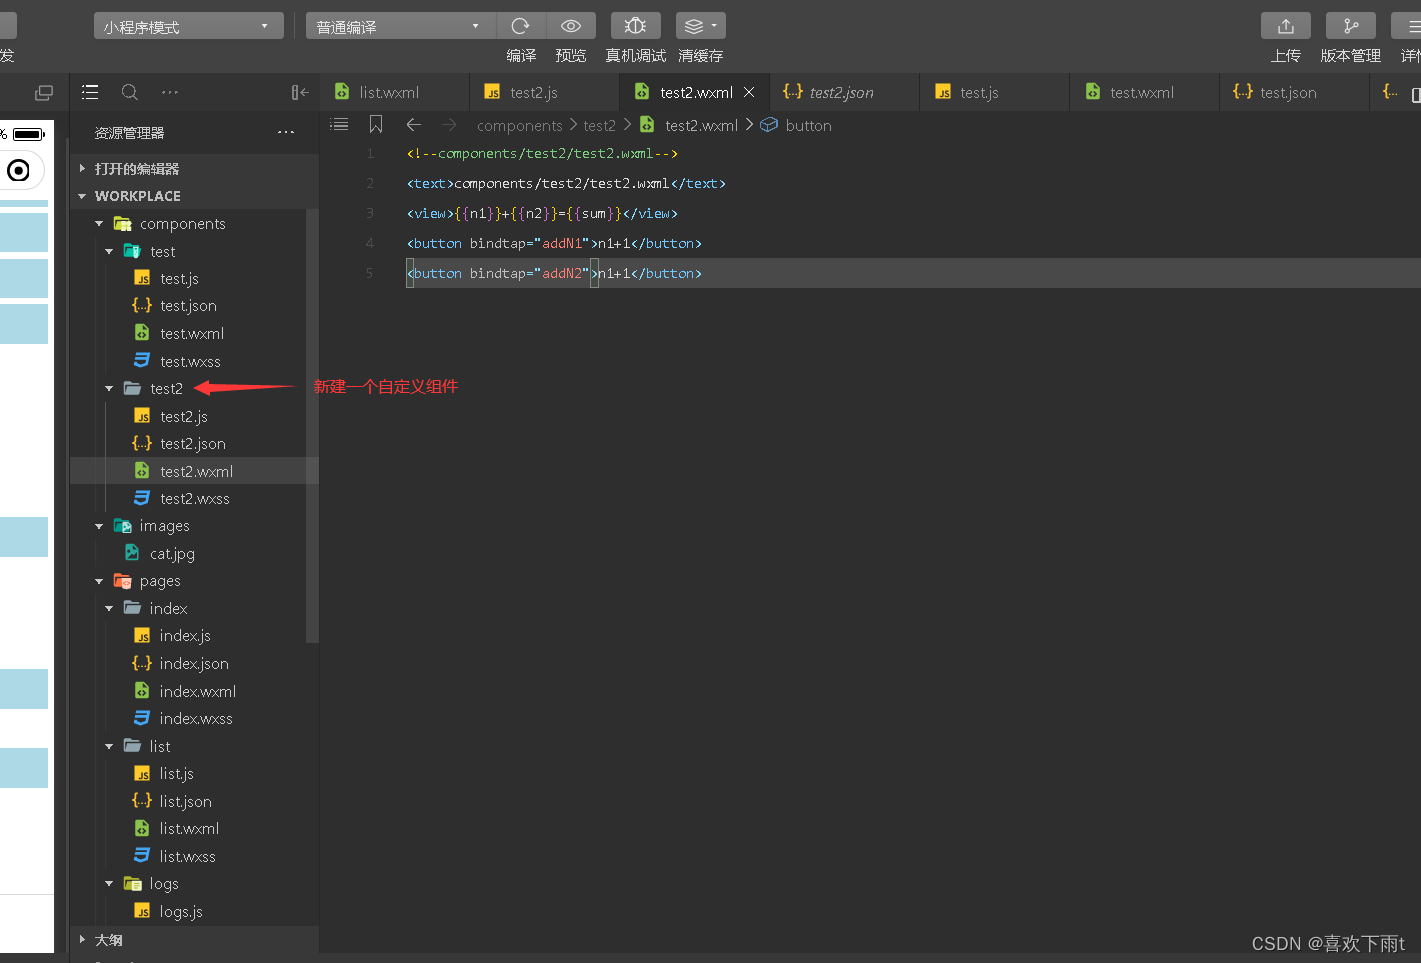Click the 编译 label button
This screenshot has width=1421, height=963.
click(x=521, y=56)
